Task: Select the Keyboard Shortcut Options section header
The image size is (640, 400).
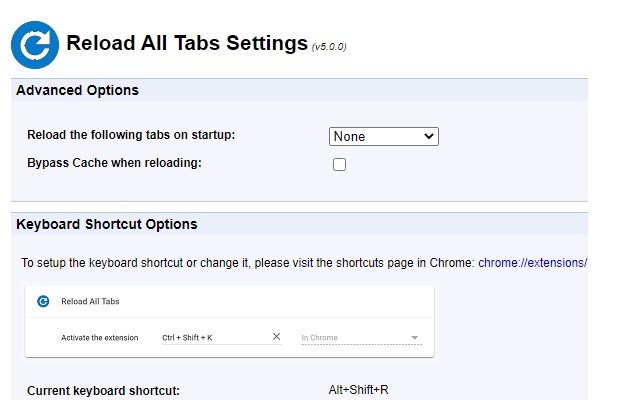Action: coord(107,224)
